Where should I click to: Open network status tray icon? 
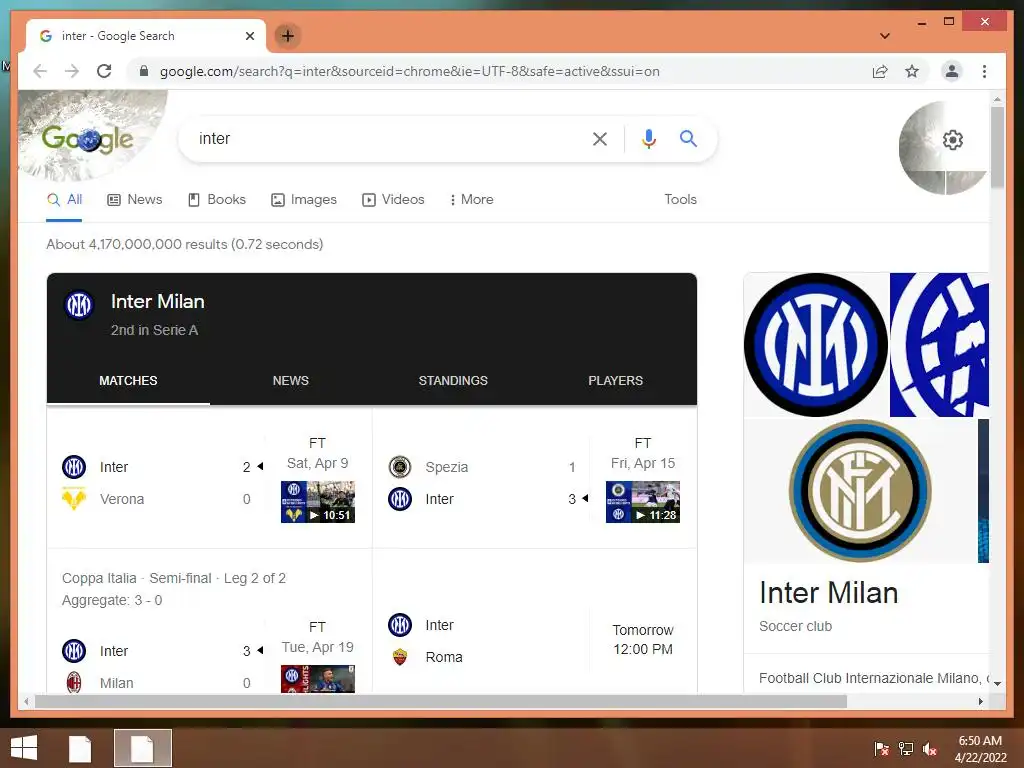[x=906, y=748]
